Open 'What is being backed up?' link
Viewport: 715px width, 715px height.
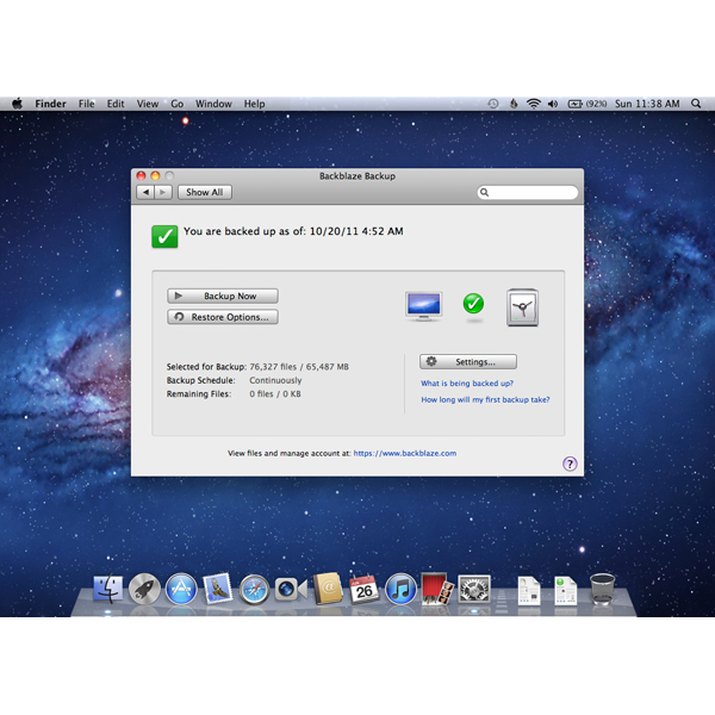pyautogui.click(x=467, y=383)
